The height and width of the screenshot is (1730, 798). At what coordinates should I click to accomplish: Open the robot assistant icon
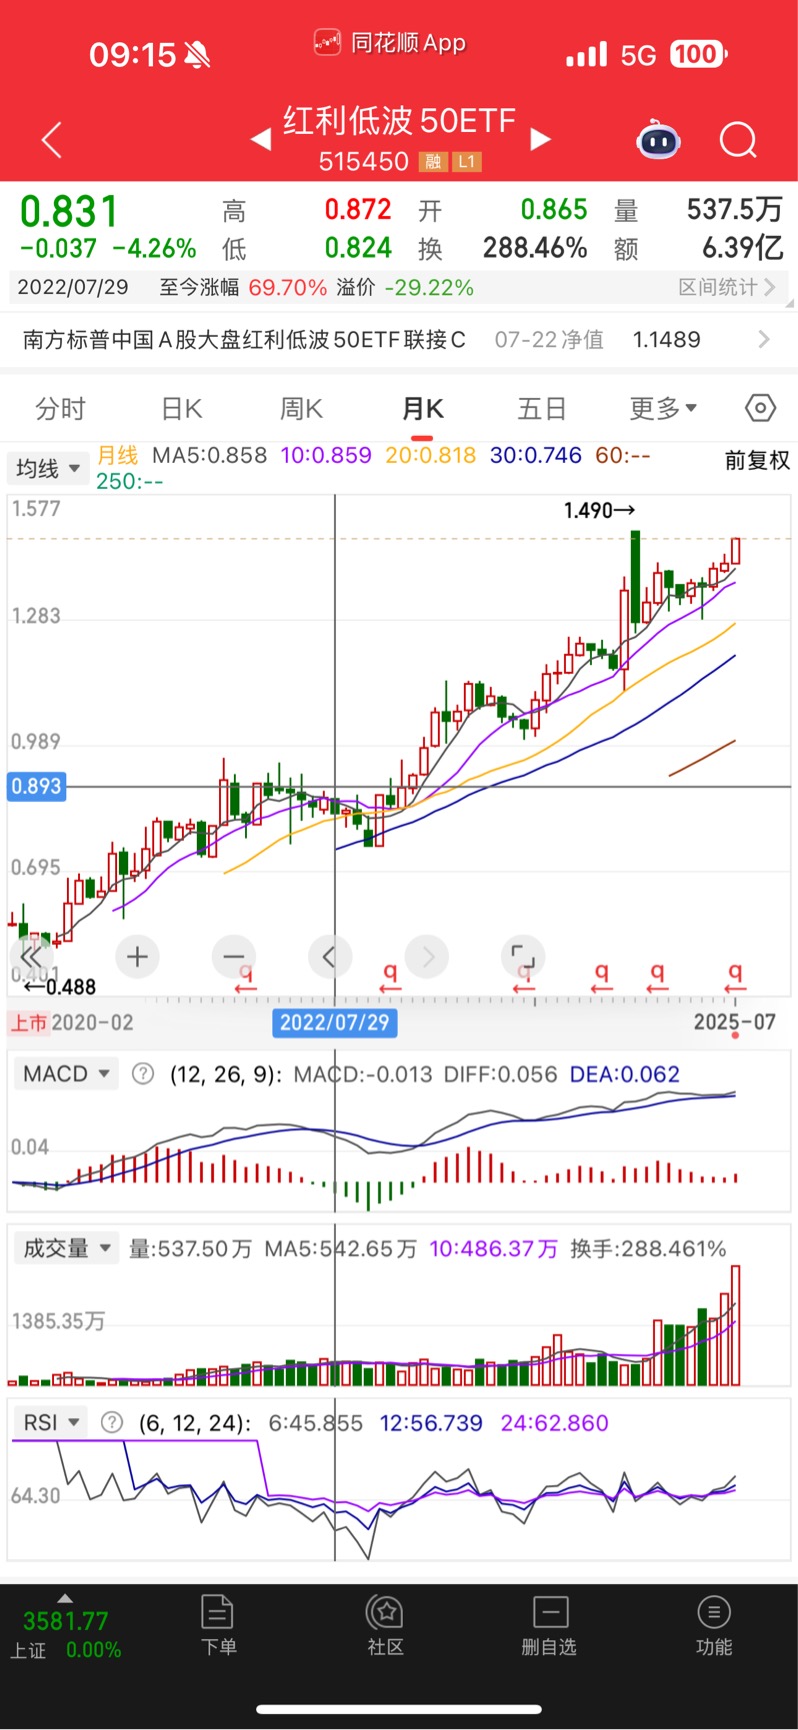pos(658,140)
